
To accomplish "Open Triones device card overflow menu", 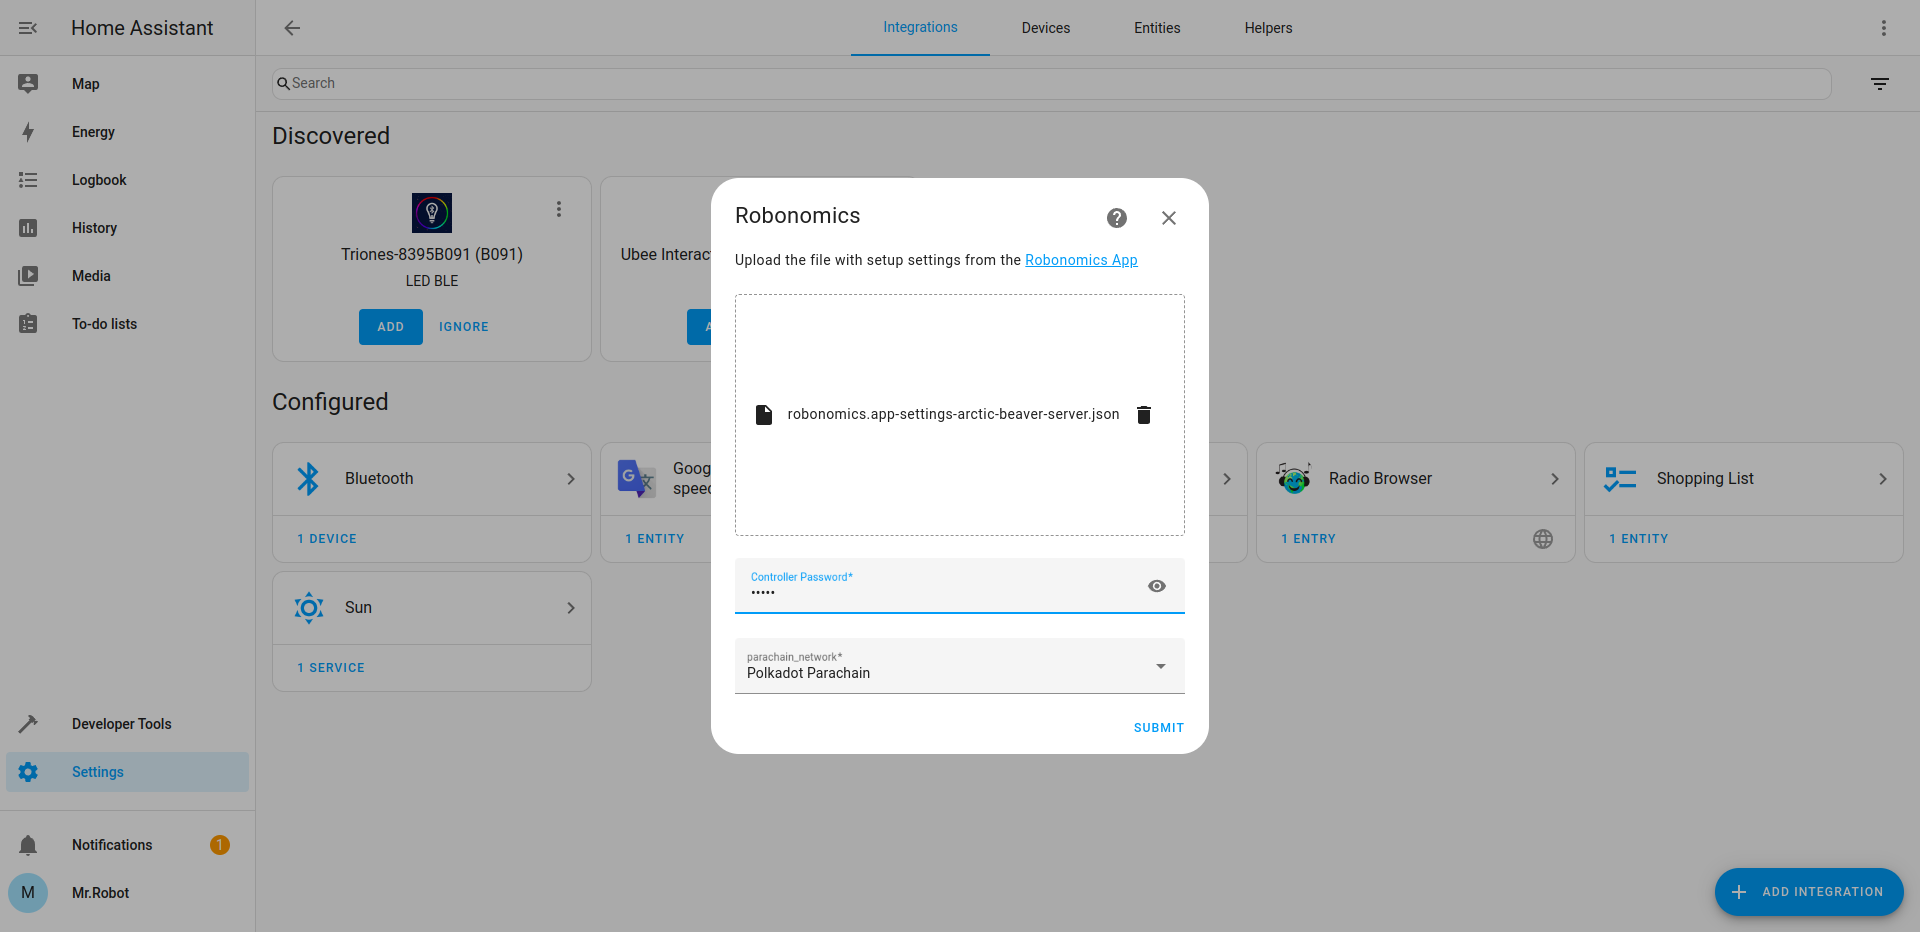I will coord(559,209).
